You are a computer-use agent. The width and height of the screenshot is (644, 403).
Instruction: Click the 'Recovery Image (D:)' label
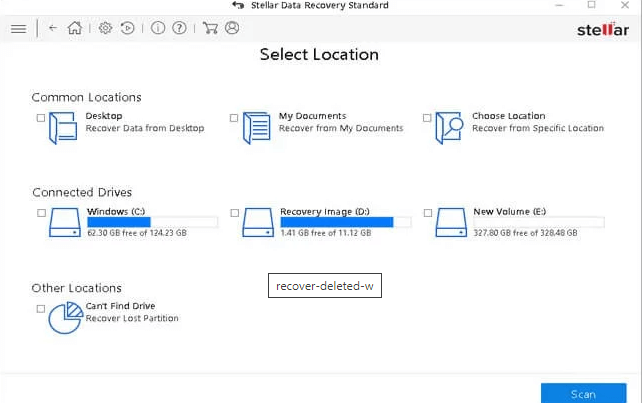point(325,212)
